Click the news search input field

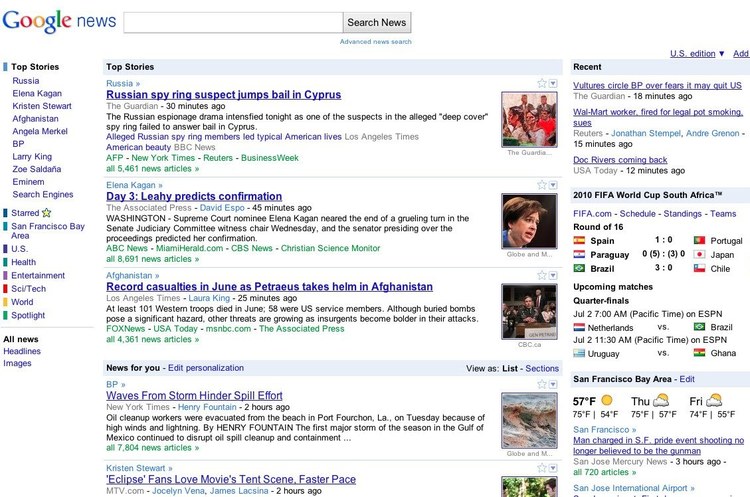tap(233, 22)
